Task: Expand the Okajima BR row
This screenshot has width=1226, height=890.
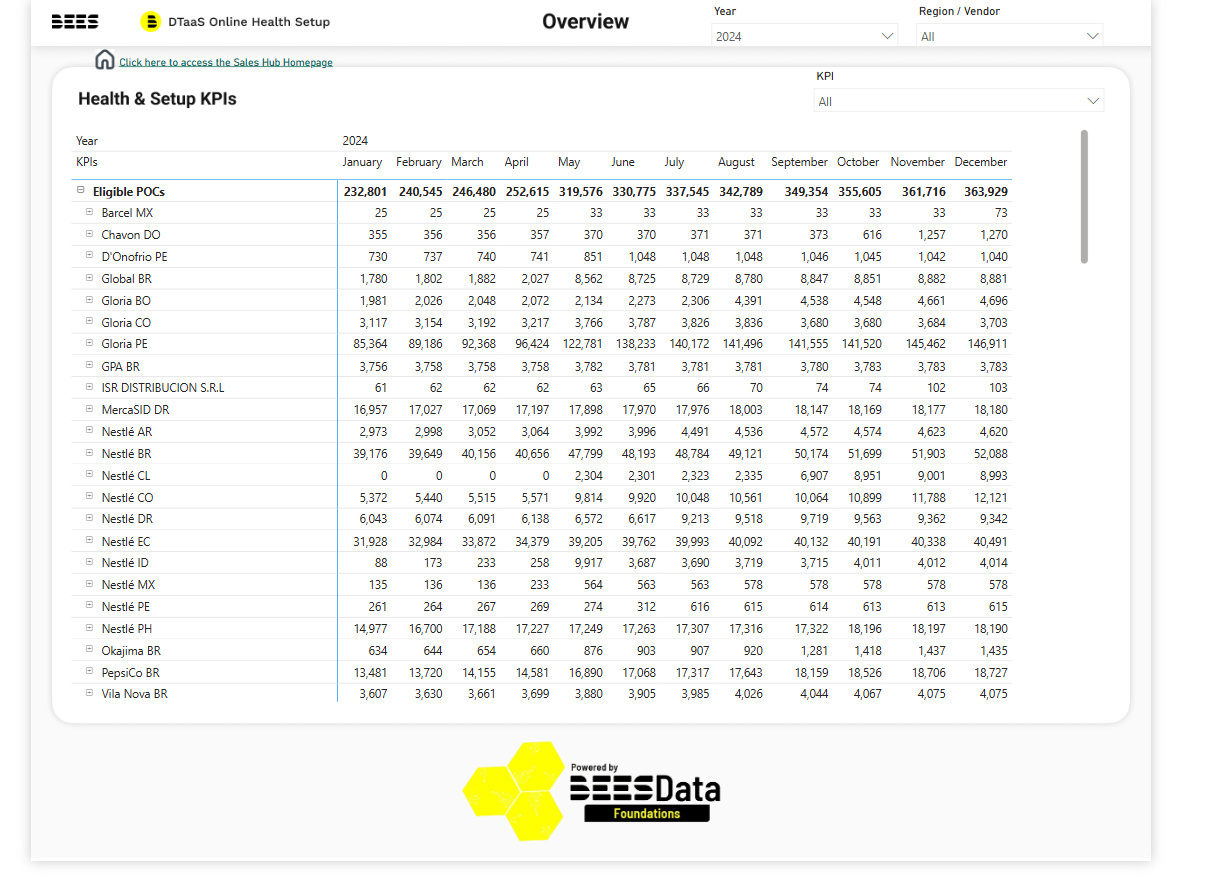Action: click(x=89, y=649)
